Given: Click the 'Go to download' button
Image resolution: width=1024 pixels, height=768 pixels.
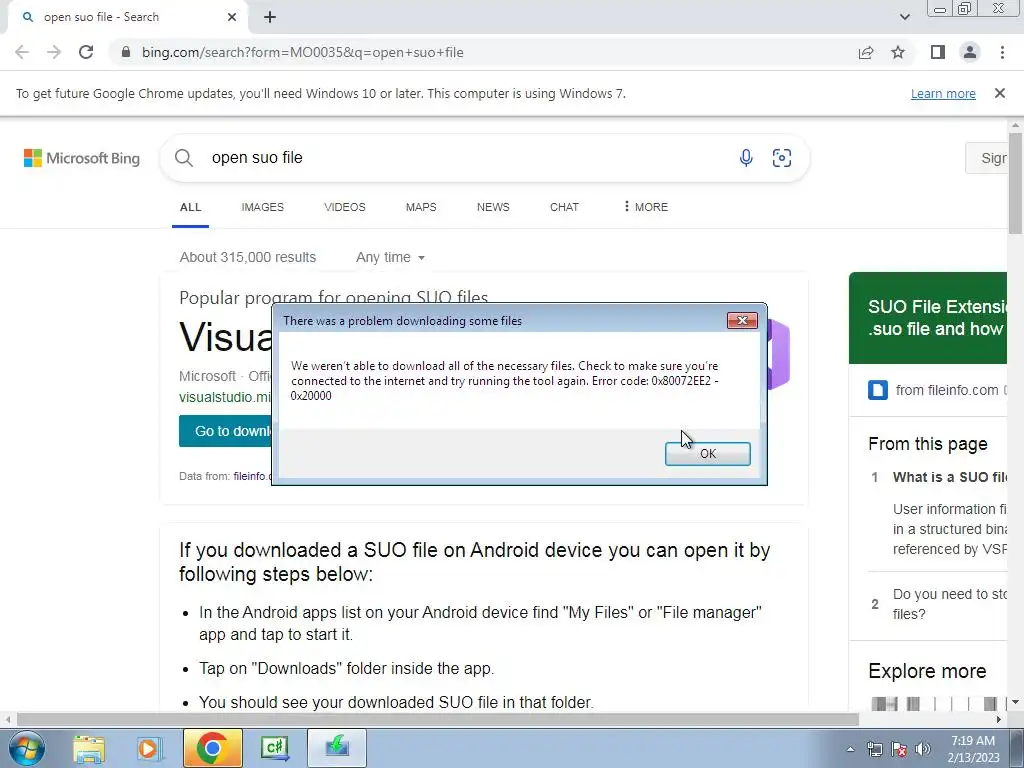Looking at the screenshot, I should point(225,431).
